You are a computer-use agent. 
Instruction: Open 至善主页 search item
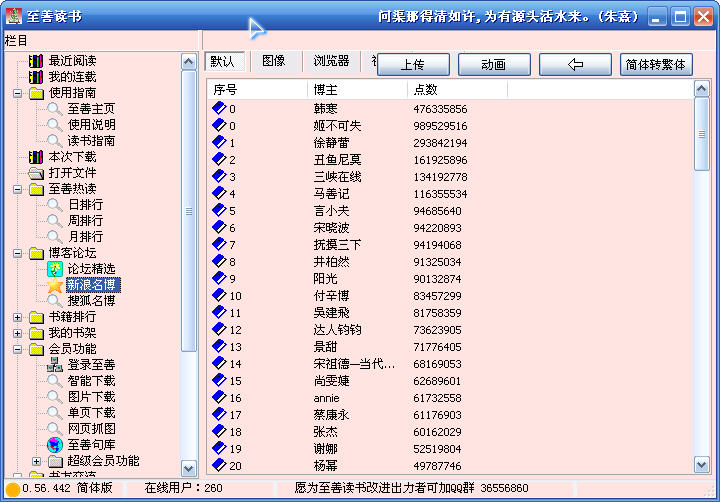click(x=91, y=109)
